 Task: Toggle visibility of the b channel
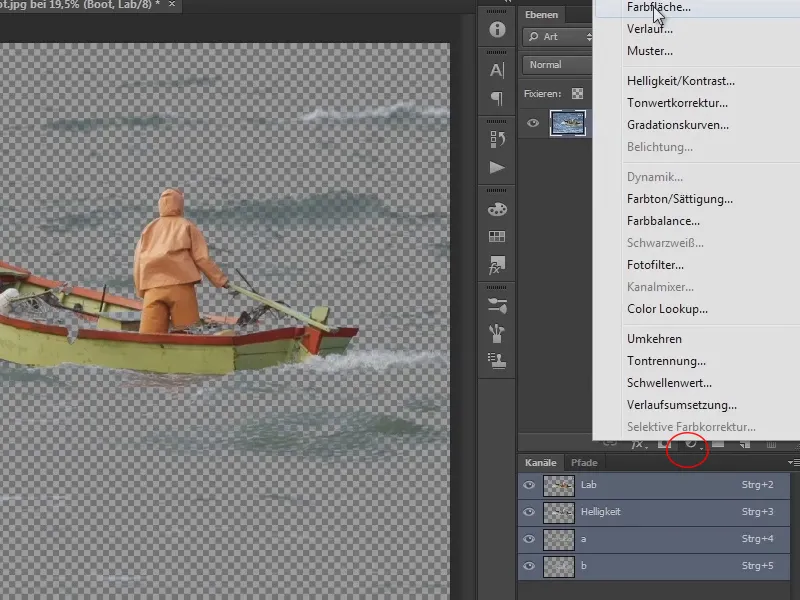529,566
